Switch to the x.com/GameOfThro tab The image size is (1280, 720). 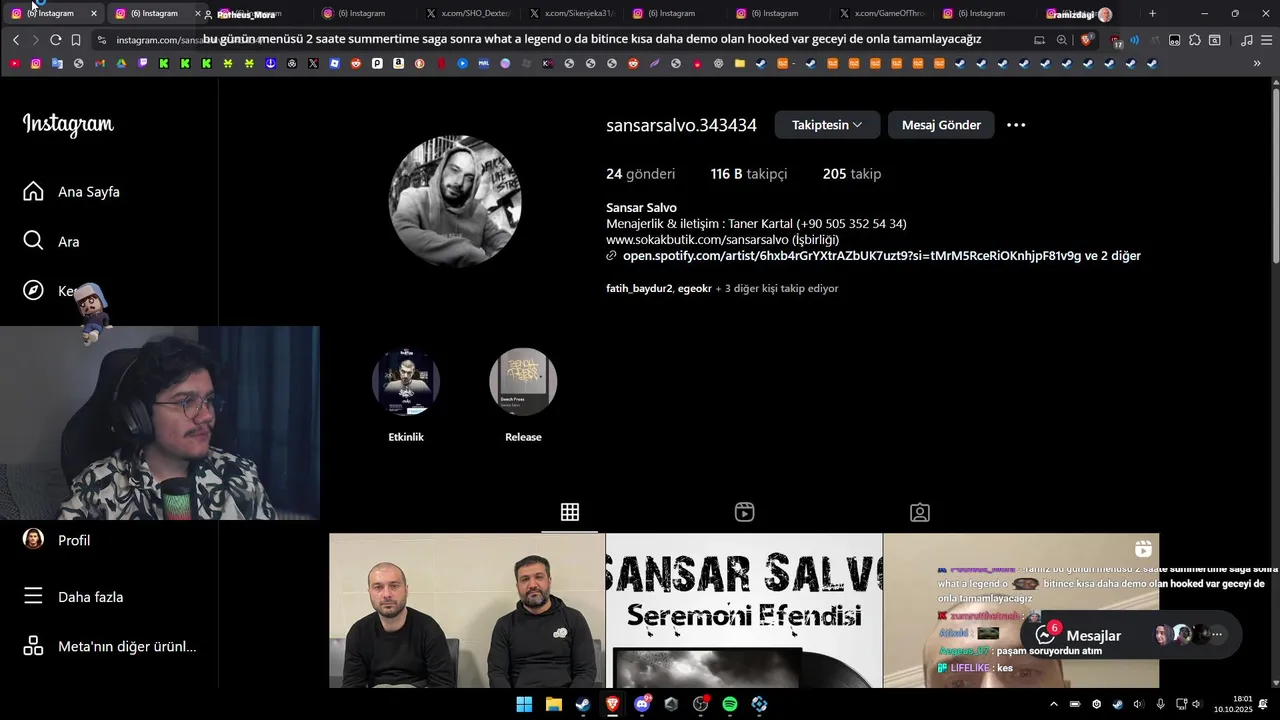[x=882, y=13]
